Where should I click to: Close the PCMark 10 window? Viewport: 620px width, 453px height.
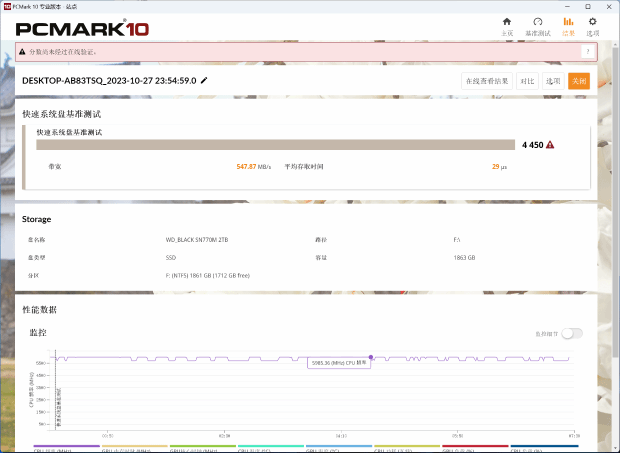[609, 7]
